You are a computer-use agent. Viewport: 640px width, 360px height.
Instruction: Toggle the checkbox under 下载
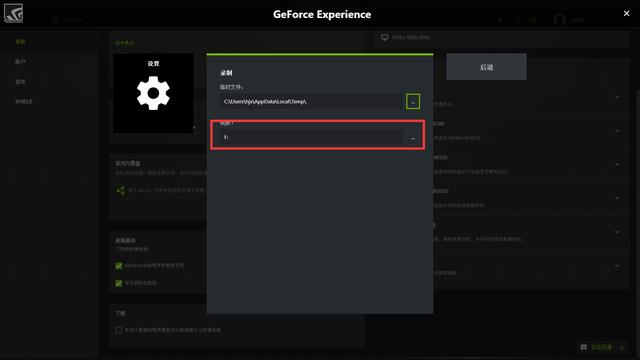119,330
